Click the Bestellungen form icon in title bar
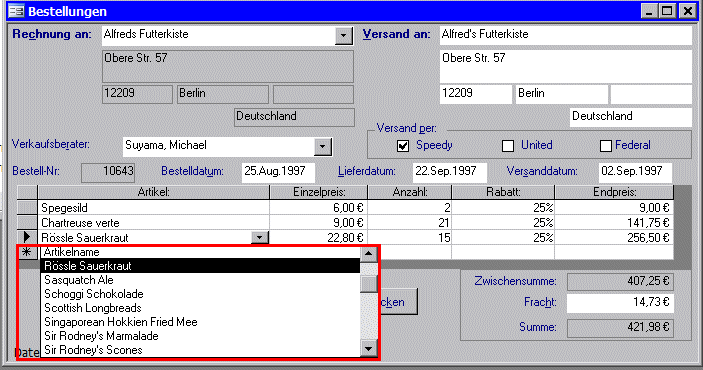 (x=16, y=11)
